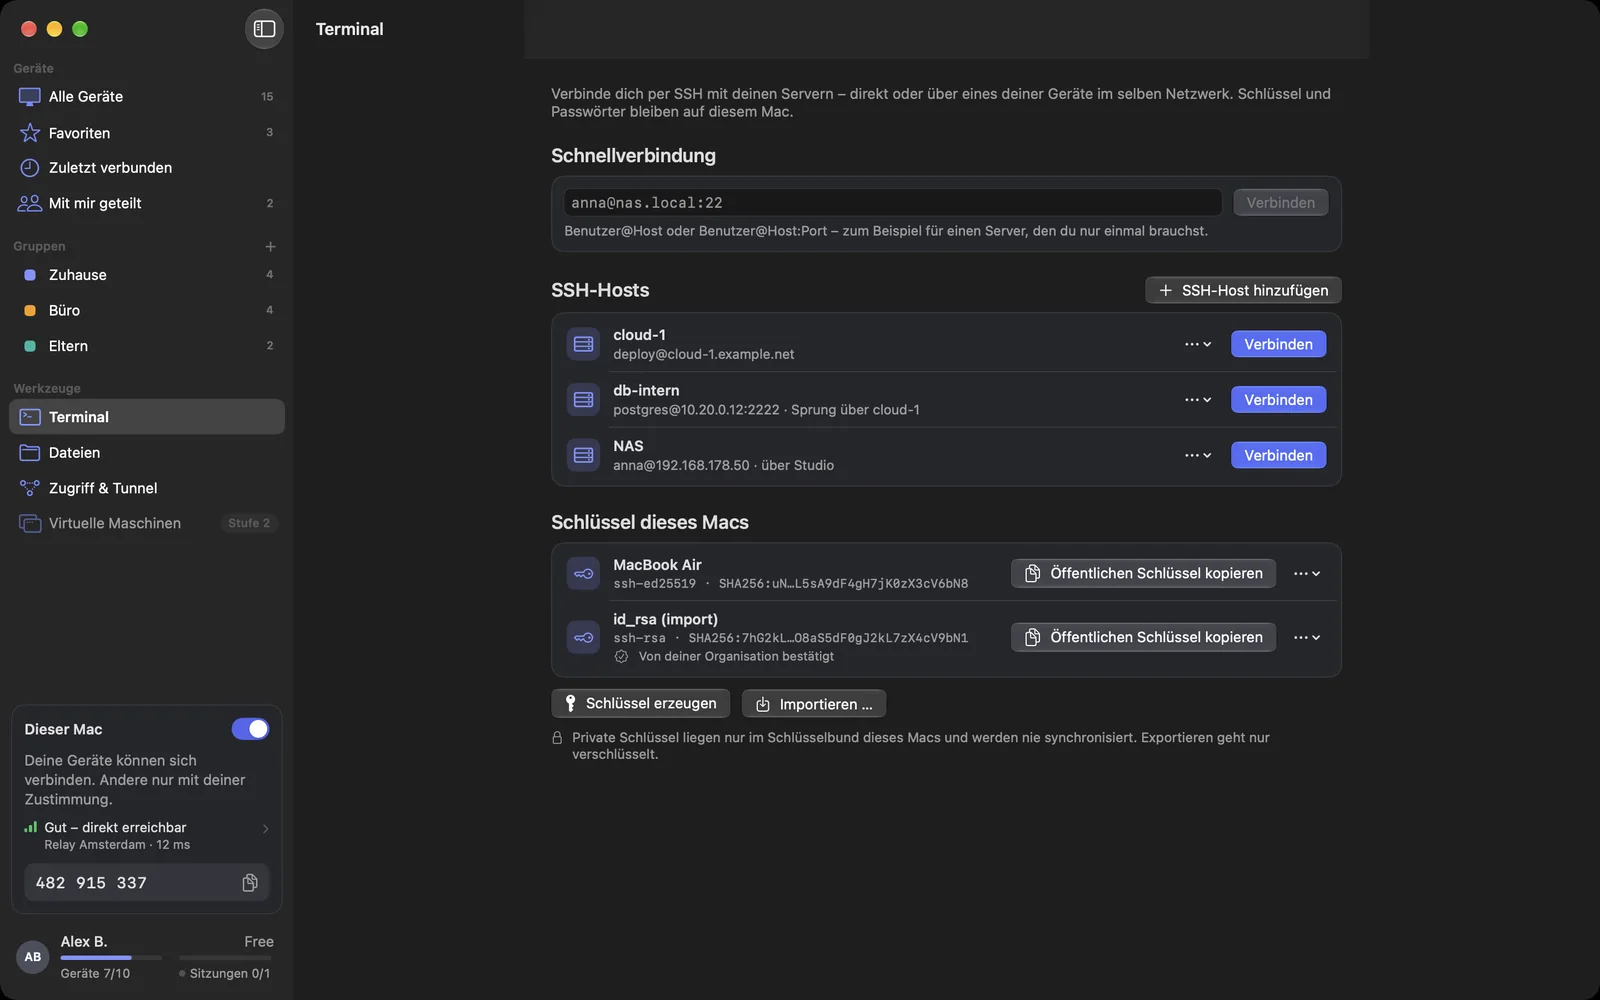Click the Zugriff & Tunnel icon
Viewport: 1600px width, 1000px height.
[30, 488]
